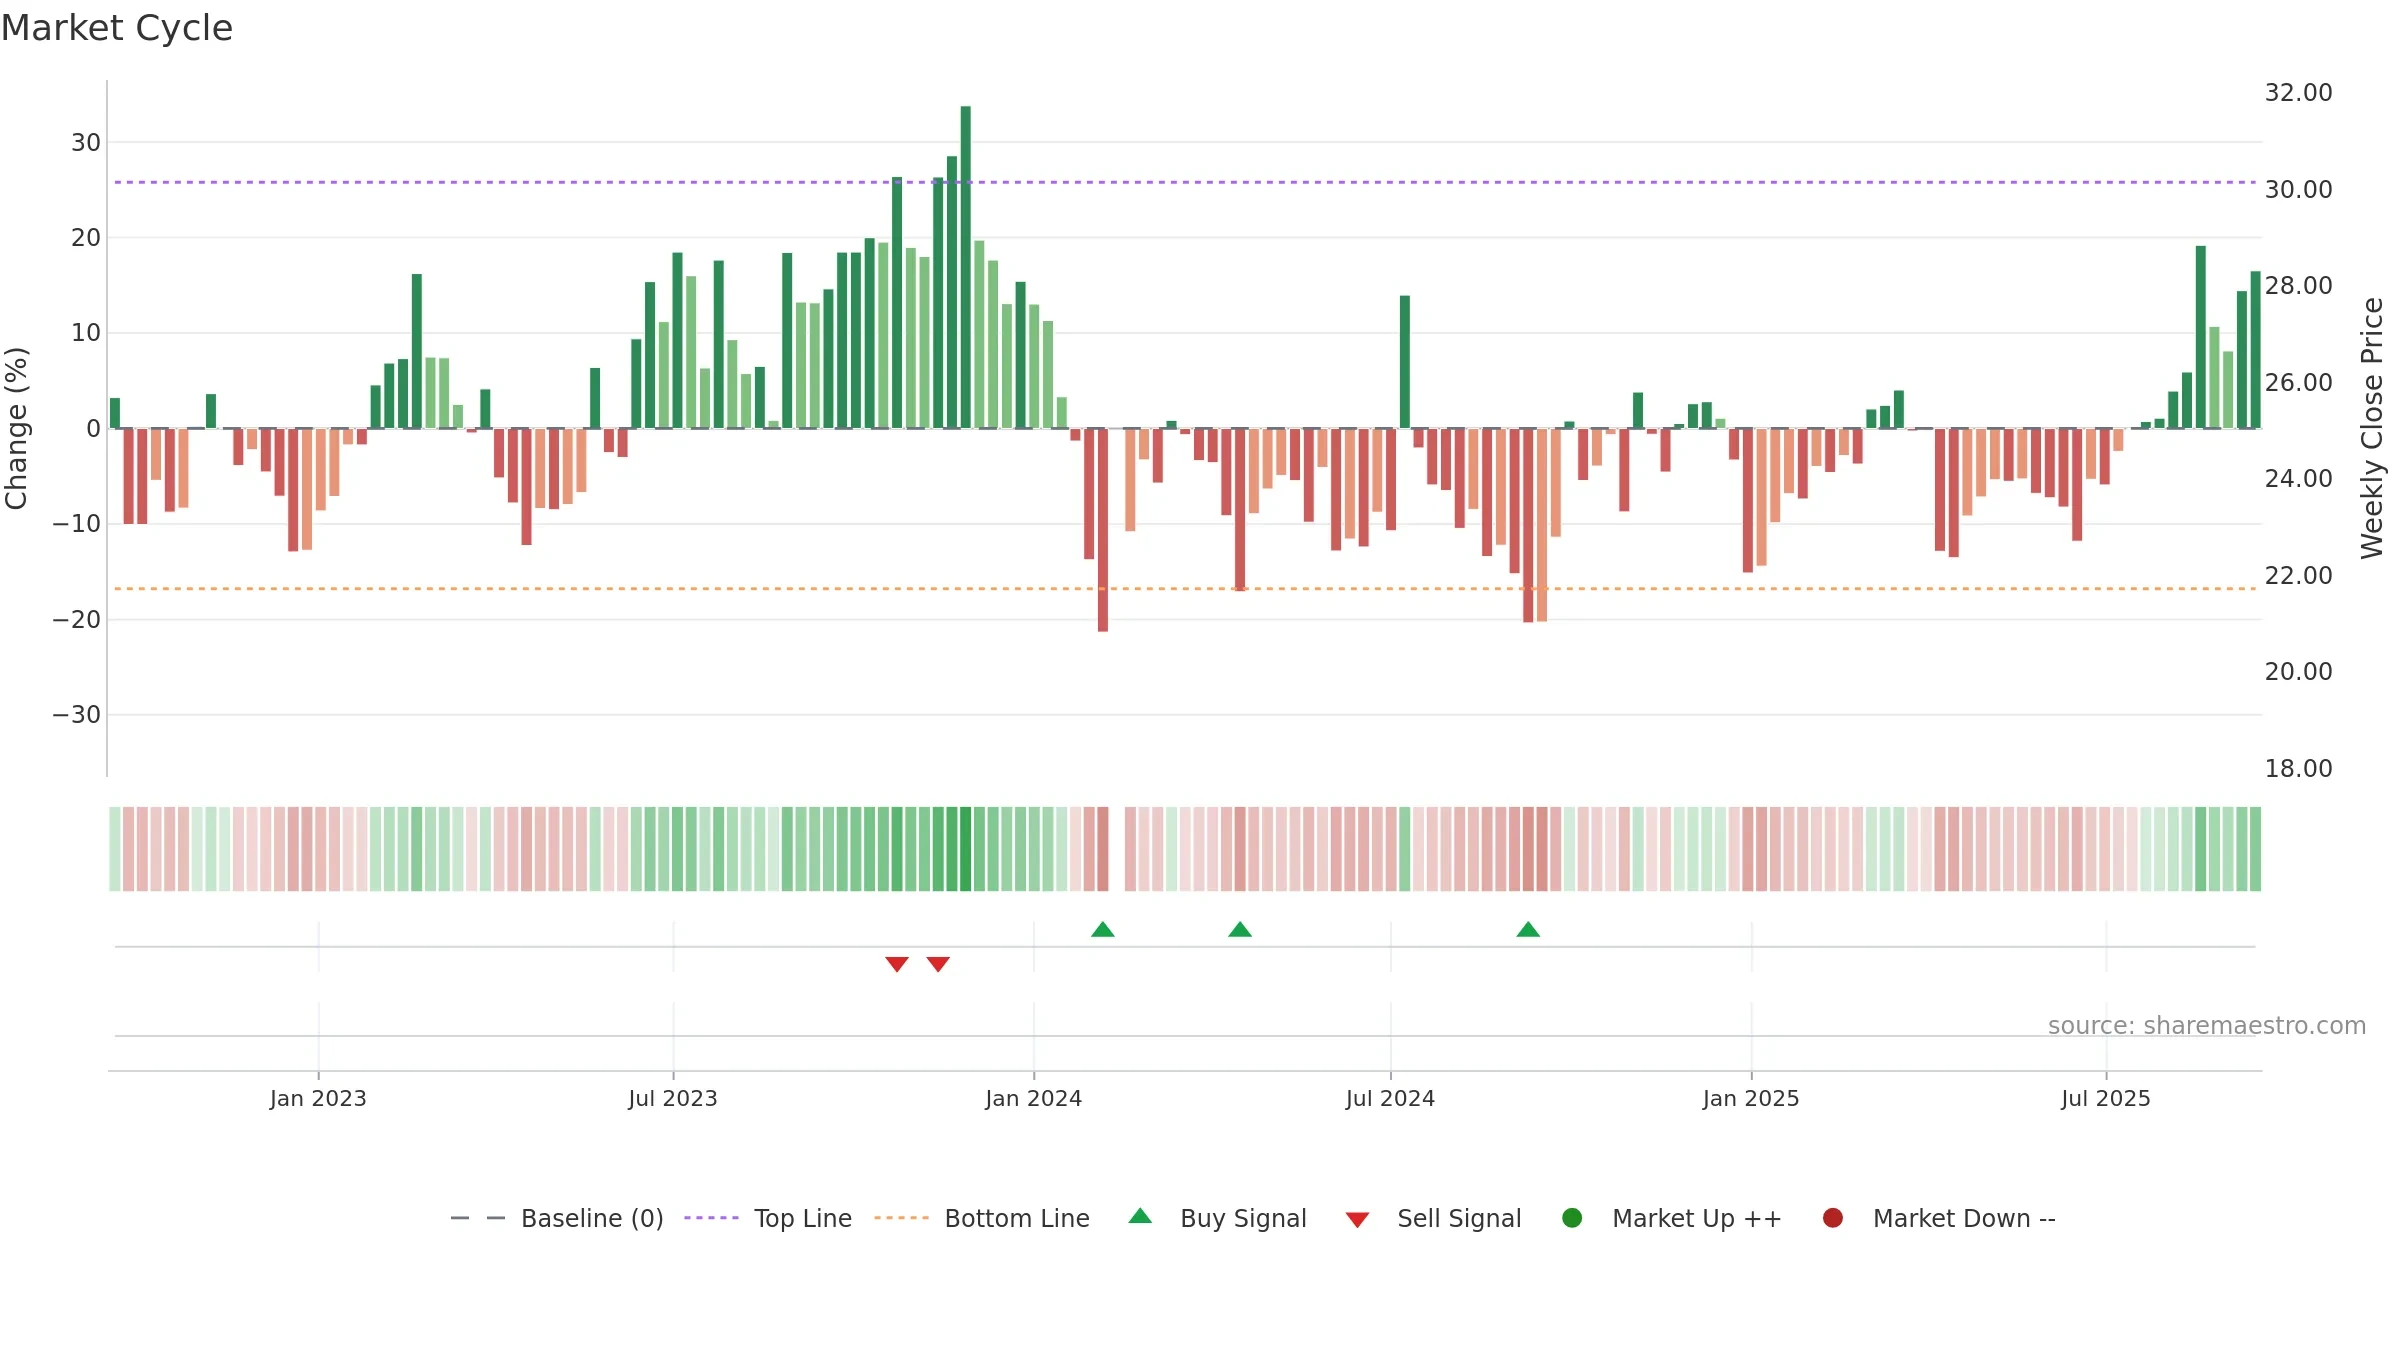2400x1350 pixels.
Task: Toggle the Top Line legend entry
Action: (768, 1218)
